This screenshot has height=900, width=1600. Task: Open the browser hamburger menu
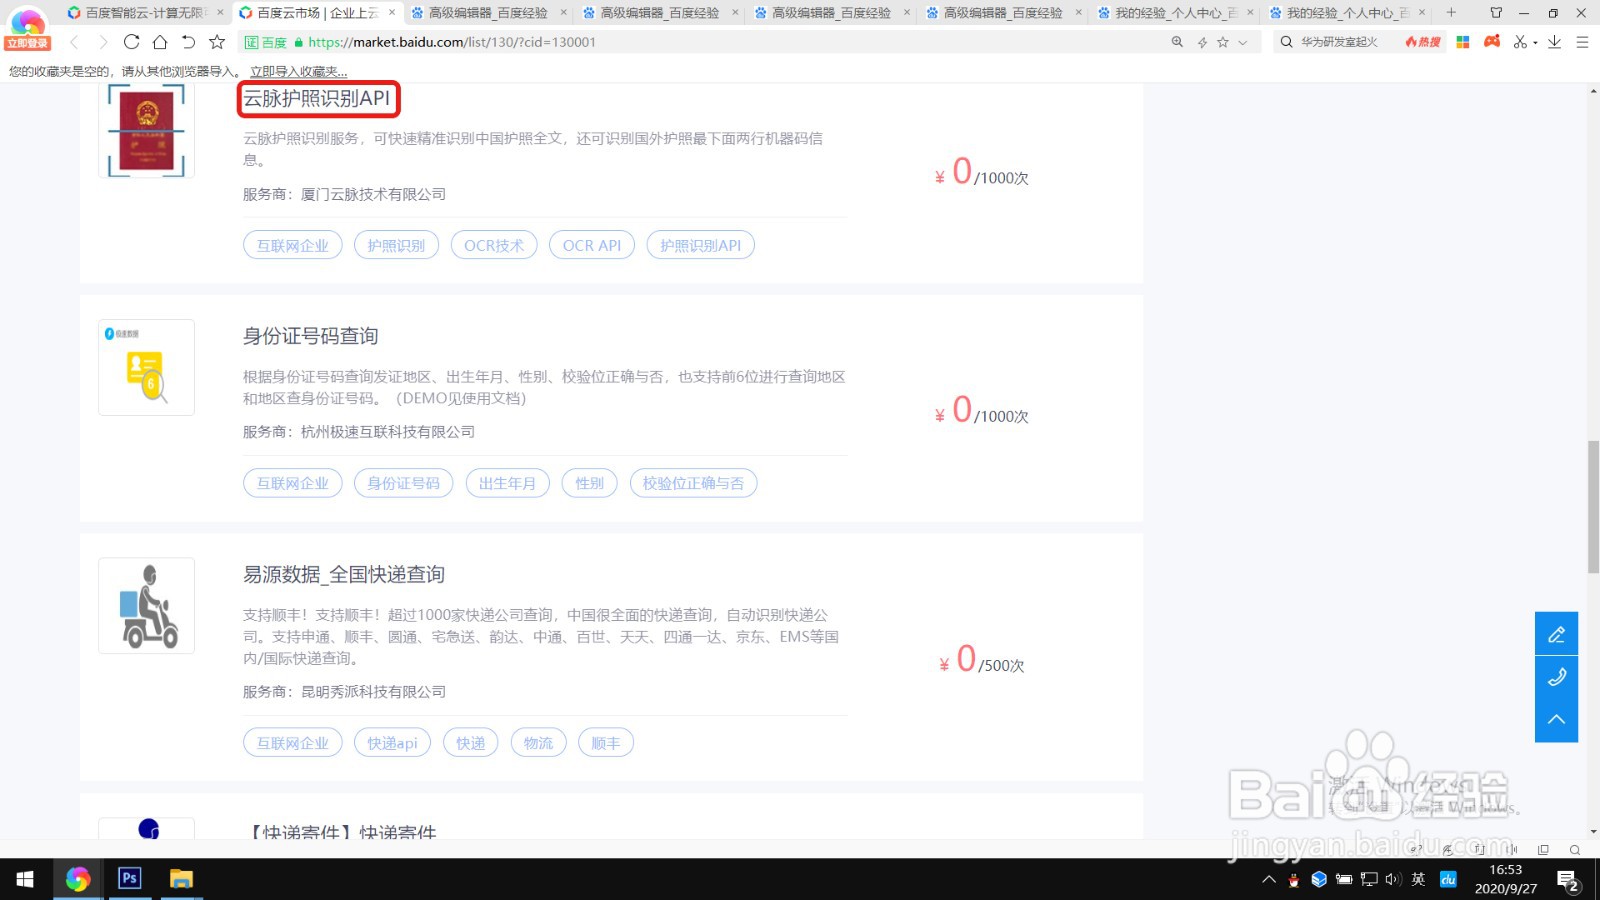point(1582,42)
